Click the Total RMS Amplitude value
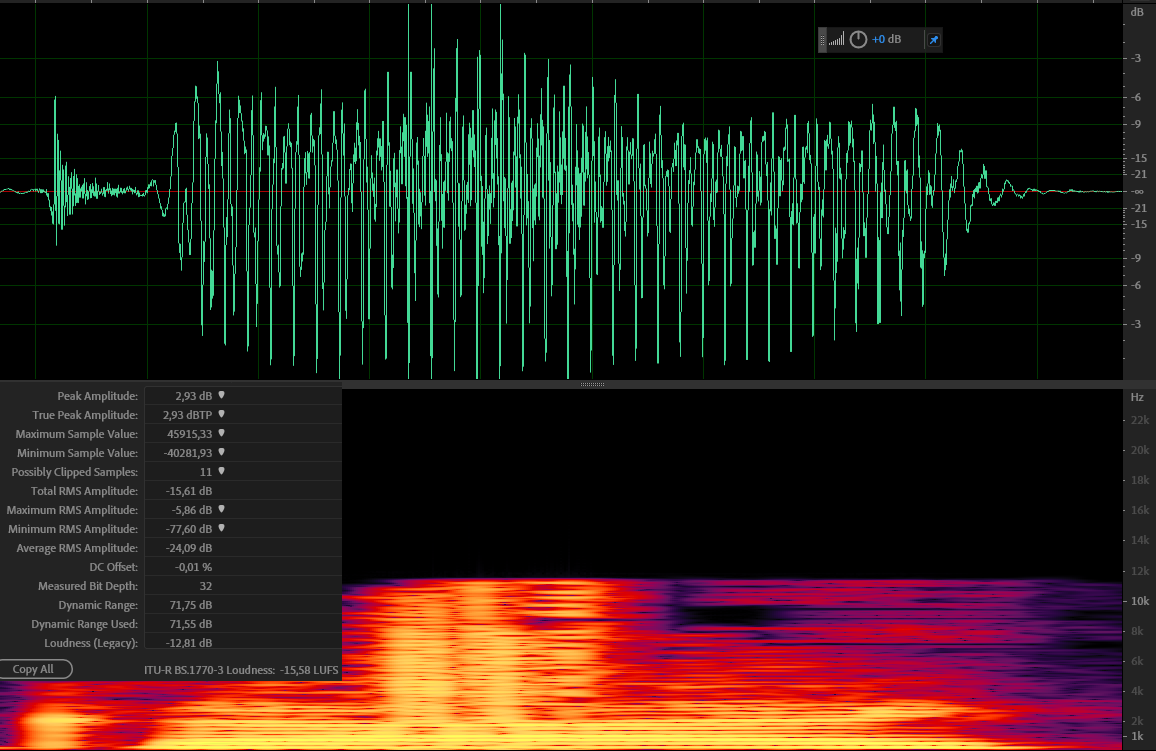The height and width of the screenshot is (751, 1156). [190, 491]
